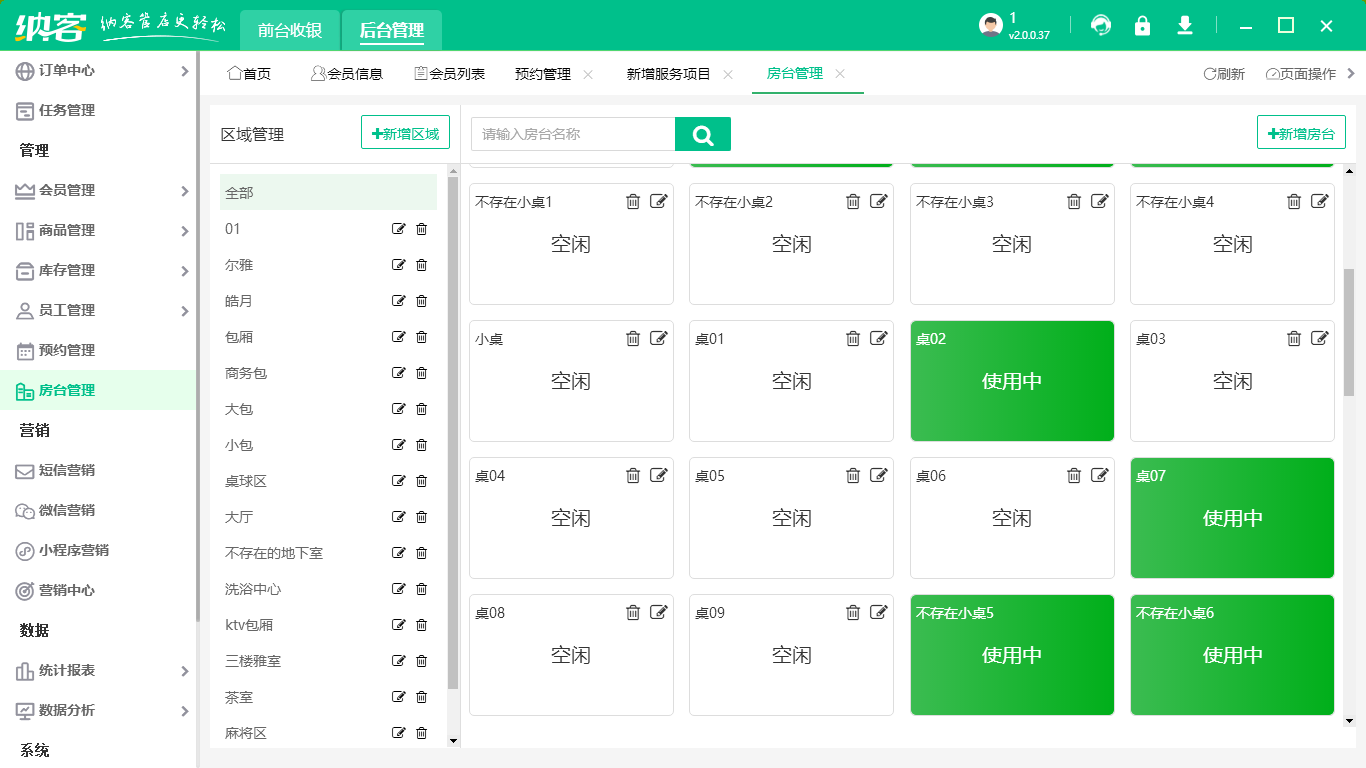This screenshot has width=1366, height=768.
Task: Click the edit icon next to 尔雅 region
Action: coord(399,265)
